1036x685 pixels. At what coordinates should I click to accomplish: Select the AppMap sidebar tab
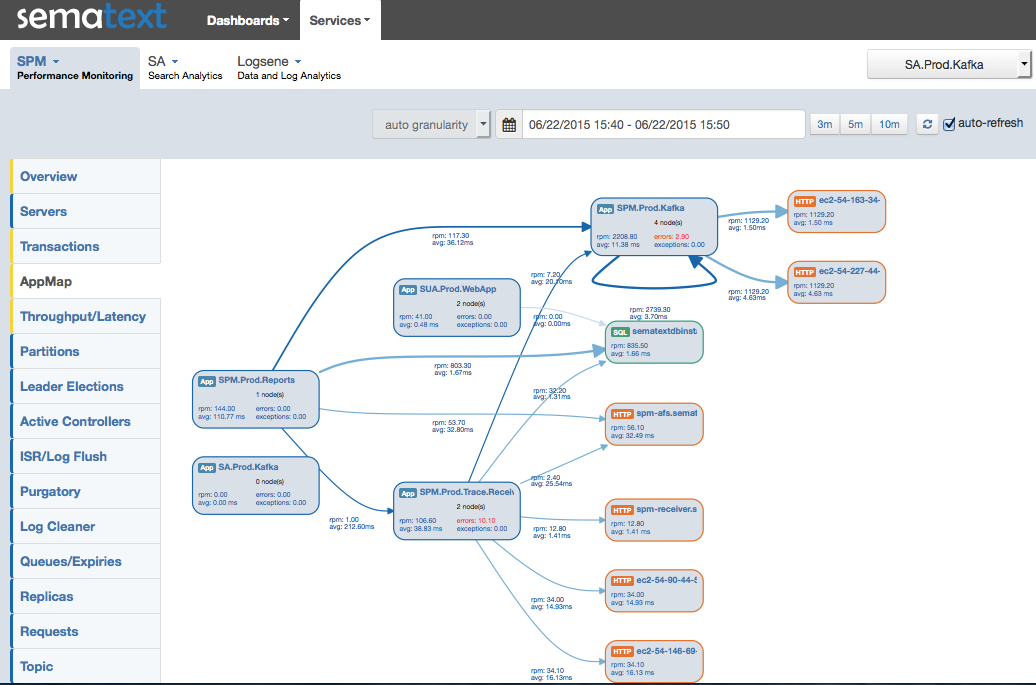click(86, 281)
